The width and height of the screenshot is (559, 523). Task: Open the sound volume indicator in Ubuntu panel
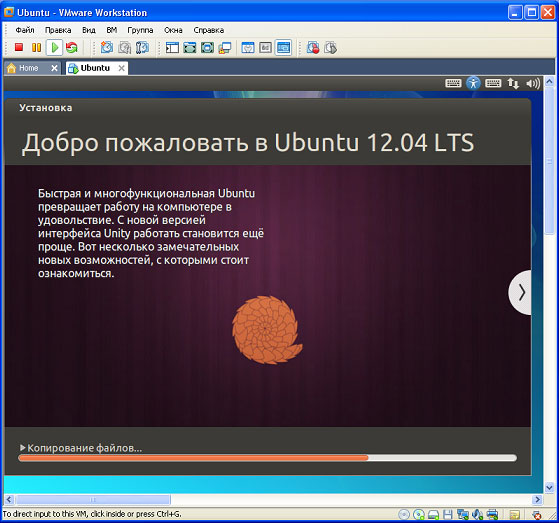click(x=533, y=83)
